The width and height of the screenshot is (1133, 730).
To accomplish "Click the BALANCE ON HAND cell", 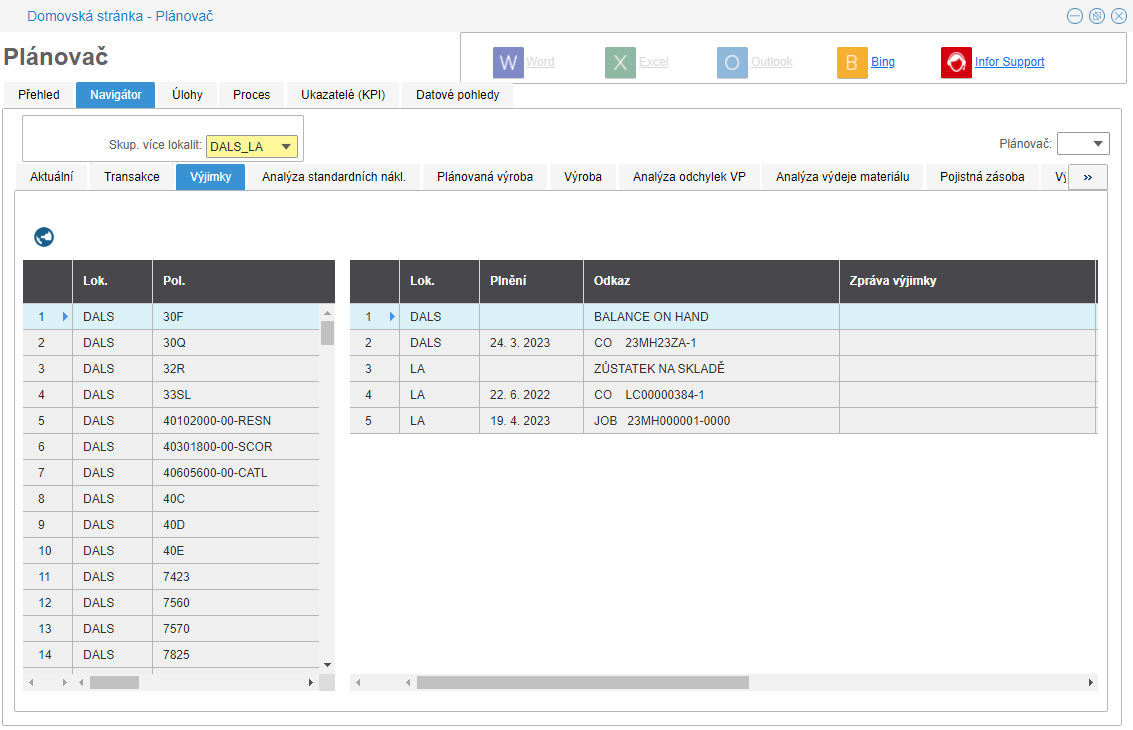I will (x=711, y=317).
